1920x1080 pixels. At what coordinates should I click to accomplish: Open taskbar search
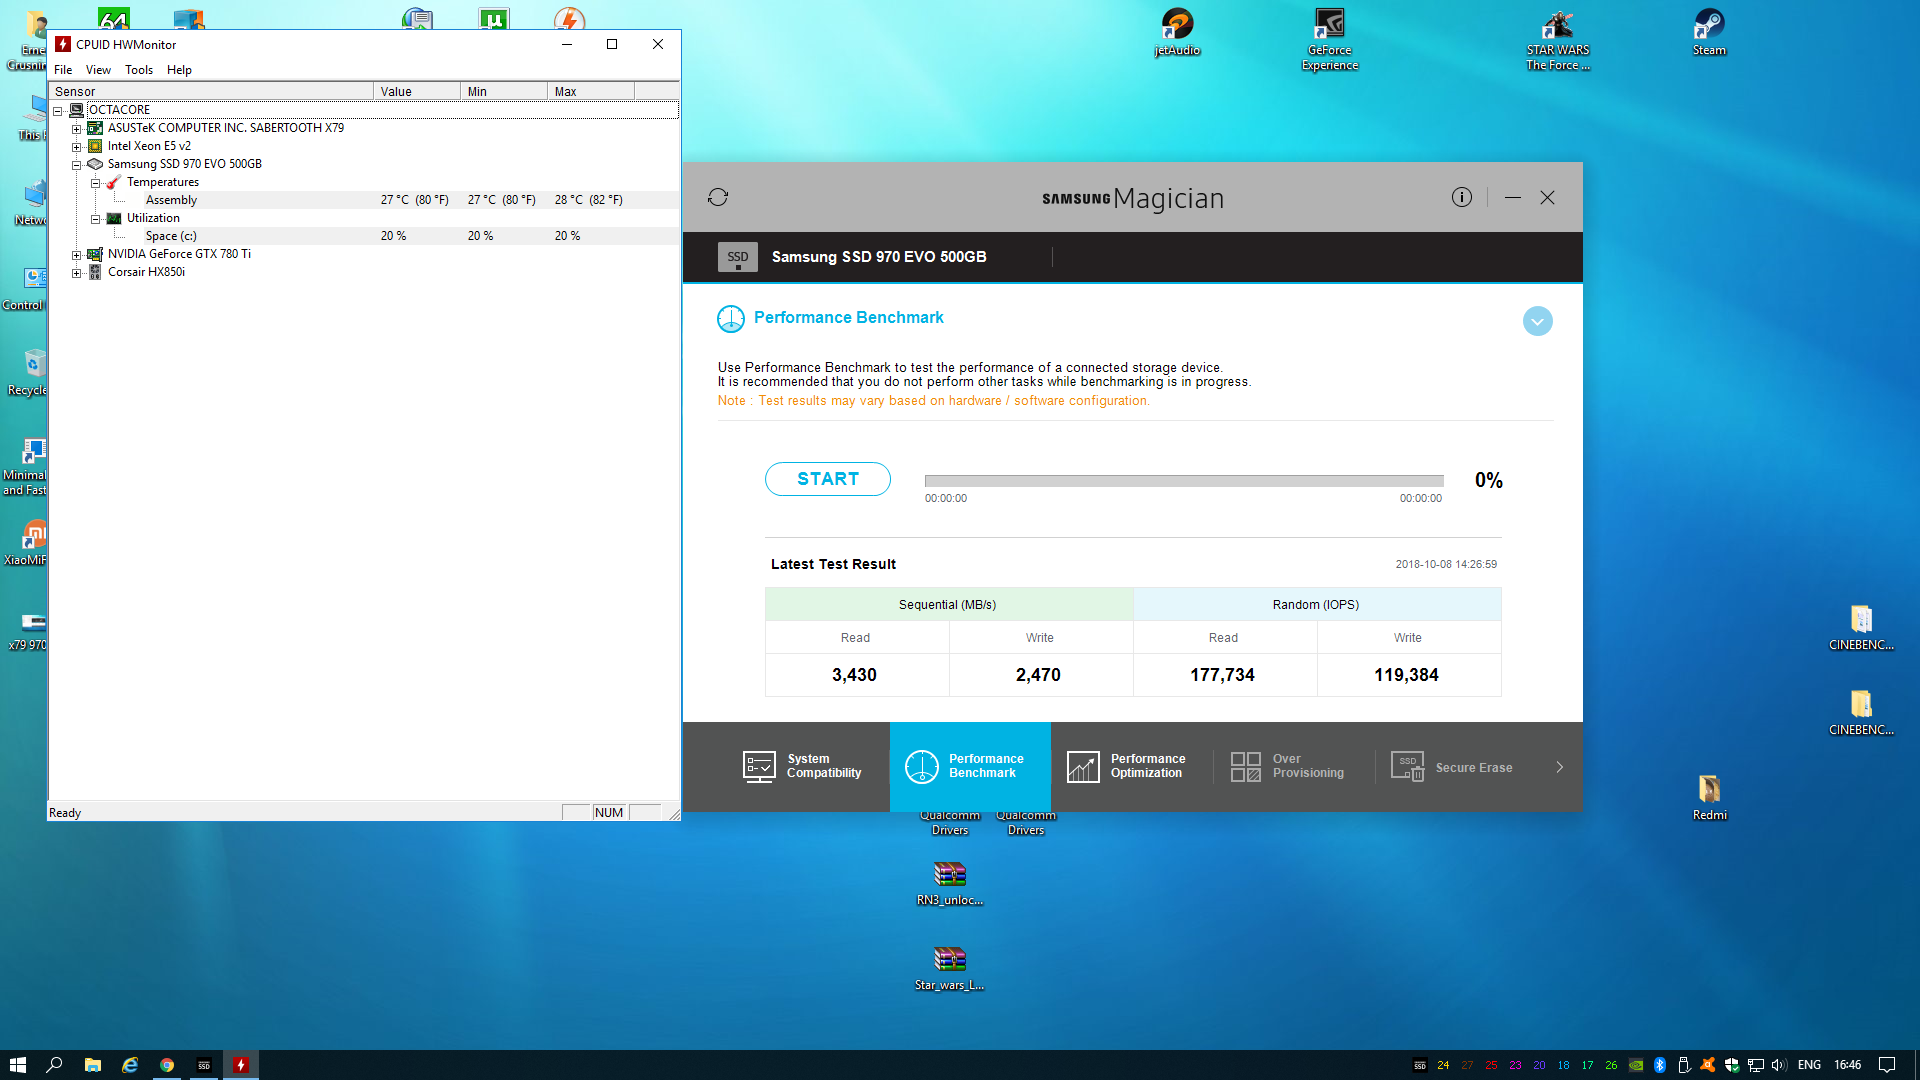point(55,1065)
